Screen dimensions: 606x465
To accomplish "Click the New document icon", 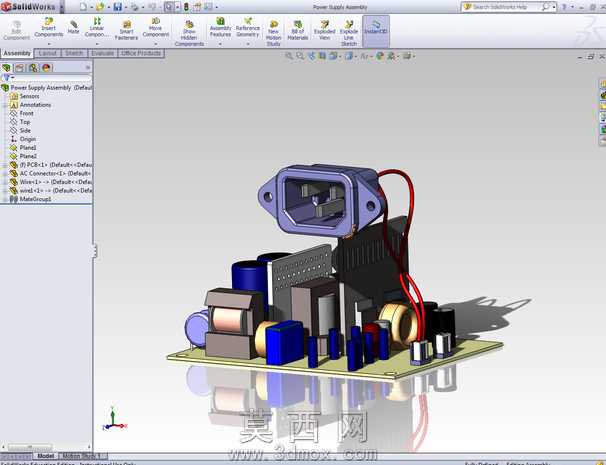I will tap(83, 7).
